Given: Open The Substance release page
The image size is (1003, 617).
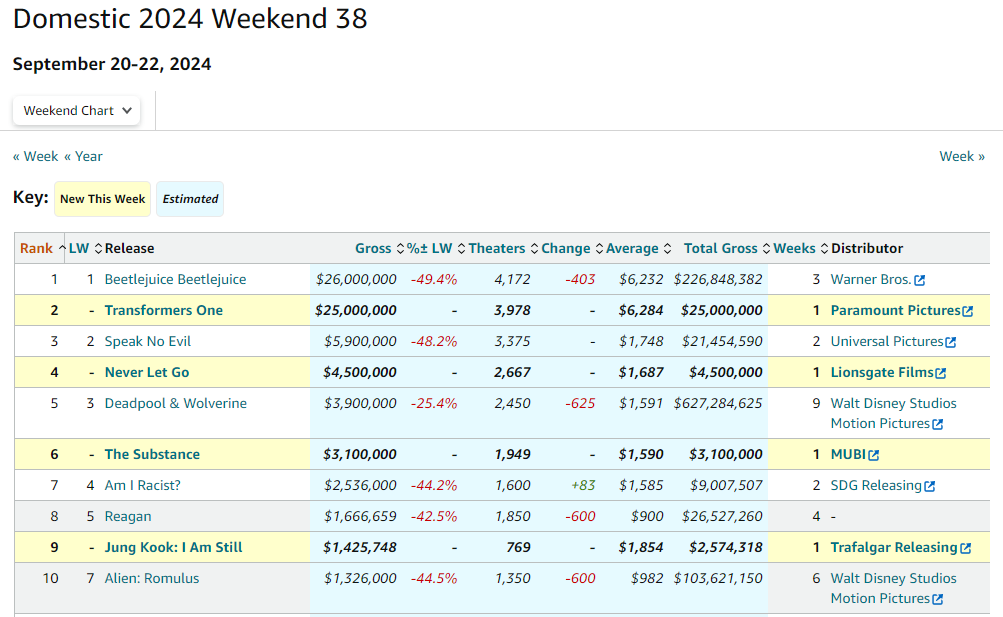Looking at the screenshot, I should coord(152,454).
